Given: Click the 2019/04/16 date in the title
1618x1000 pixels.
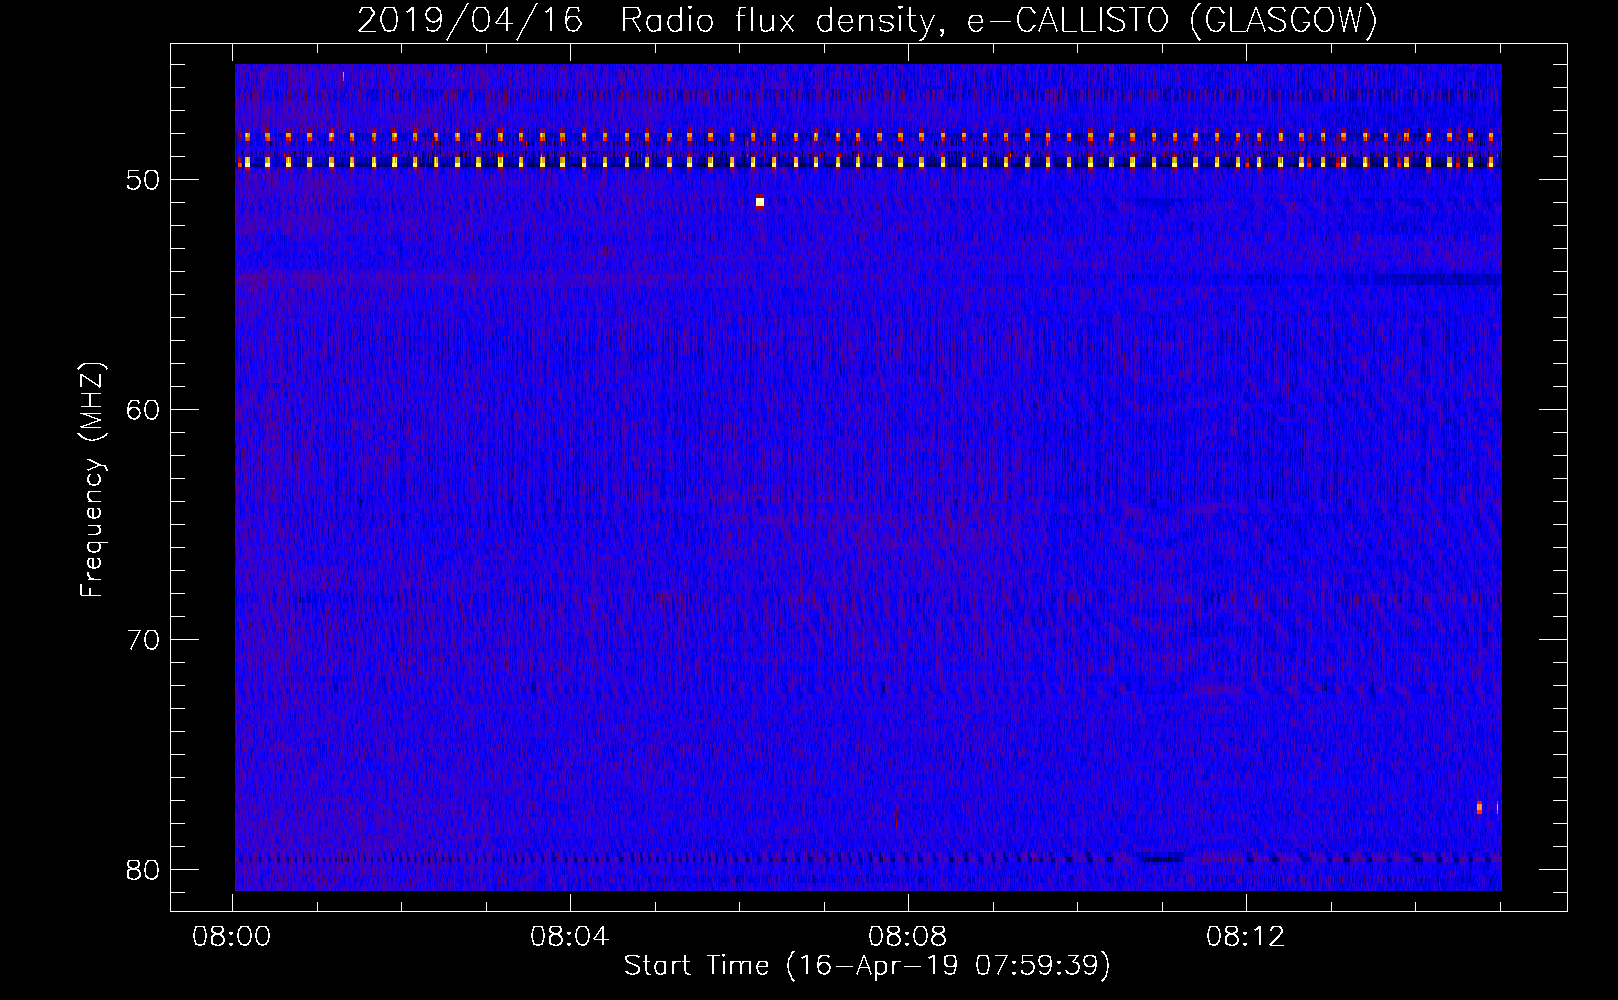Looking at the screenshot, I should coord(470,20).
